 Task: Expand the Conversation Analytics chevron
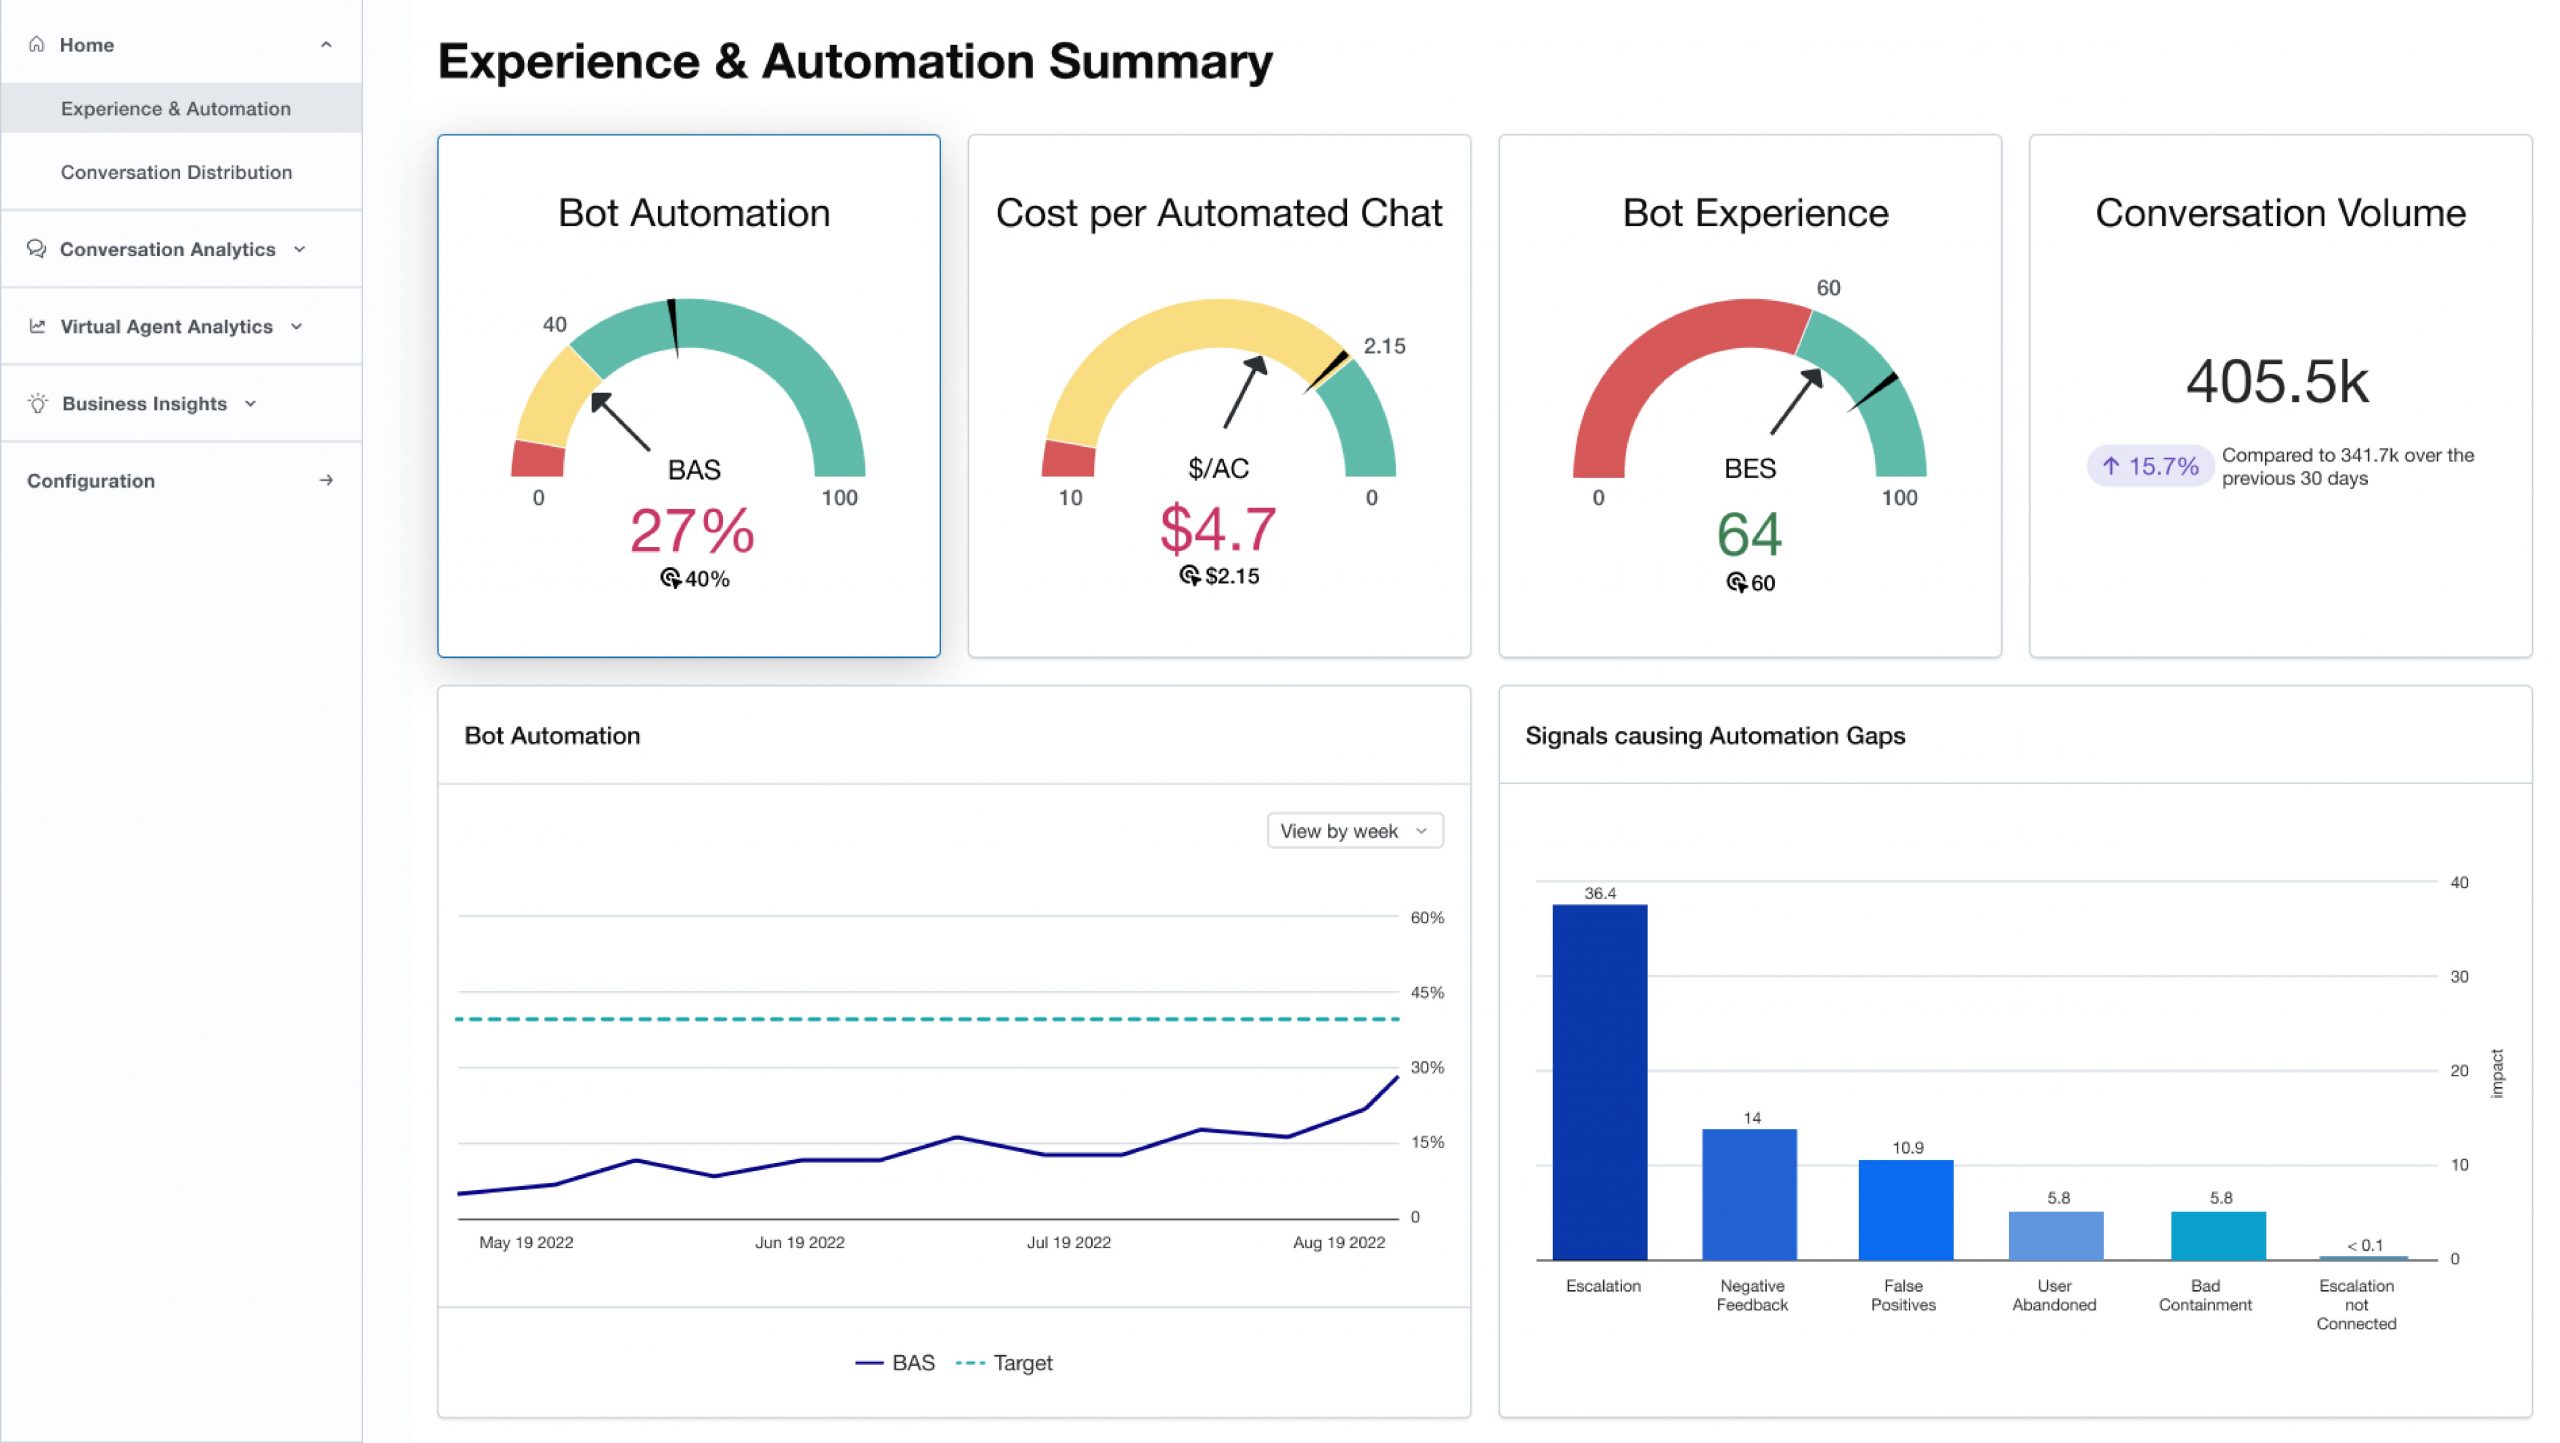tap(299, 249)
